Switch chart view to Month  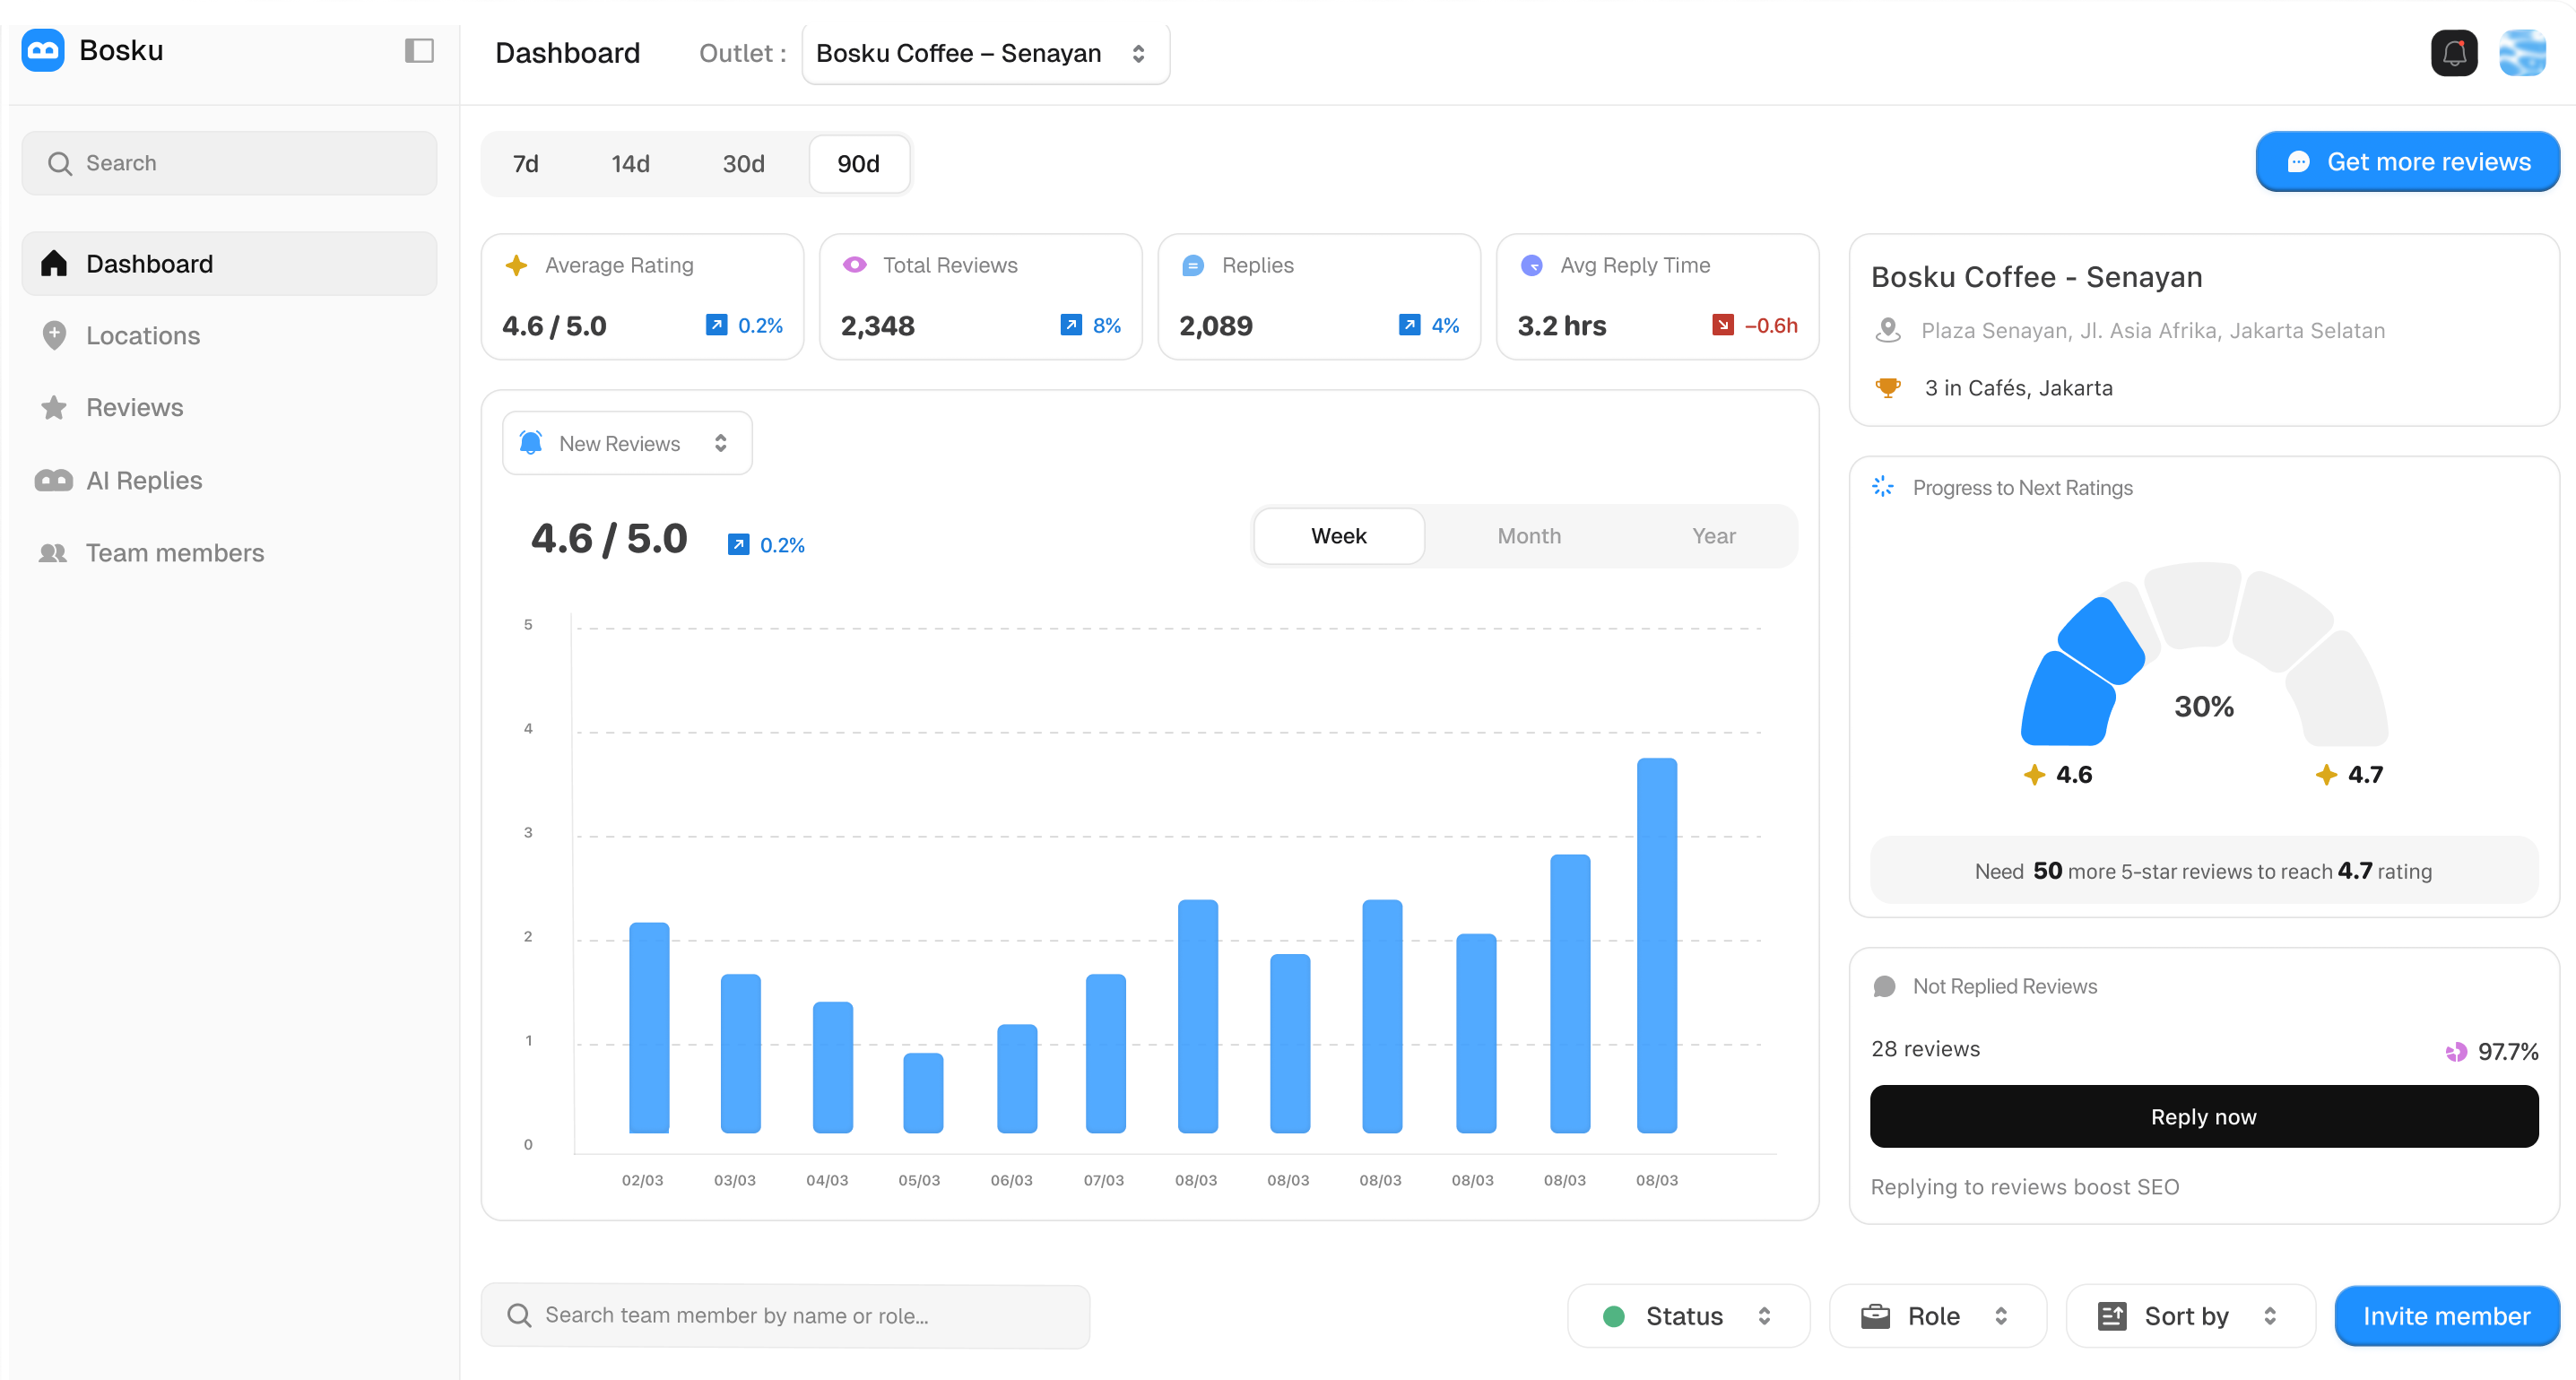tap(1528, 536)
